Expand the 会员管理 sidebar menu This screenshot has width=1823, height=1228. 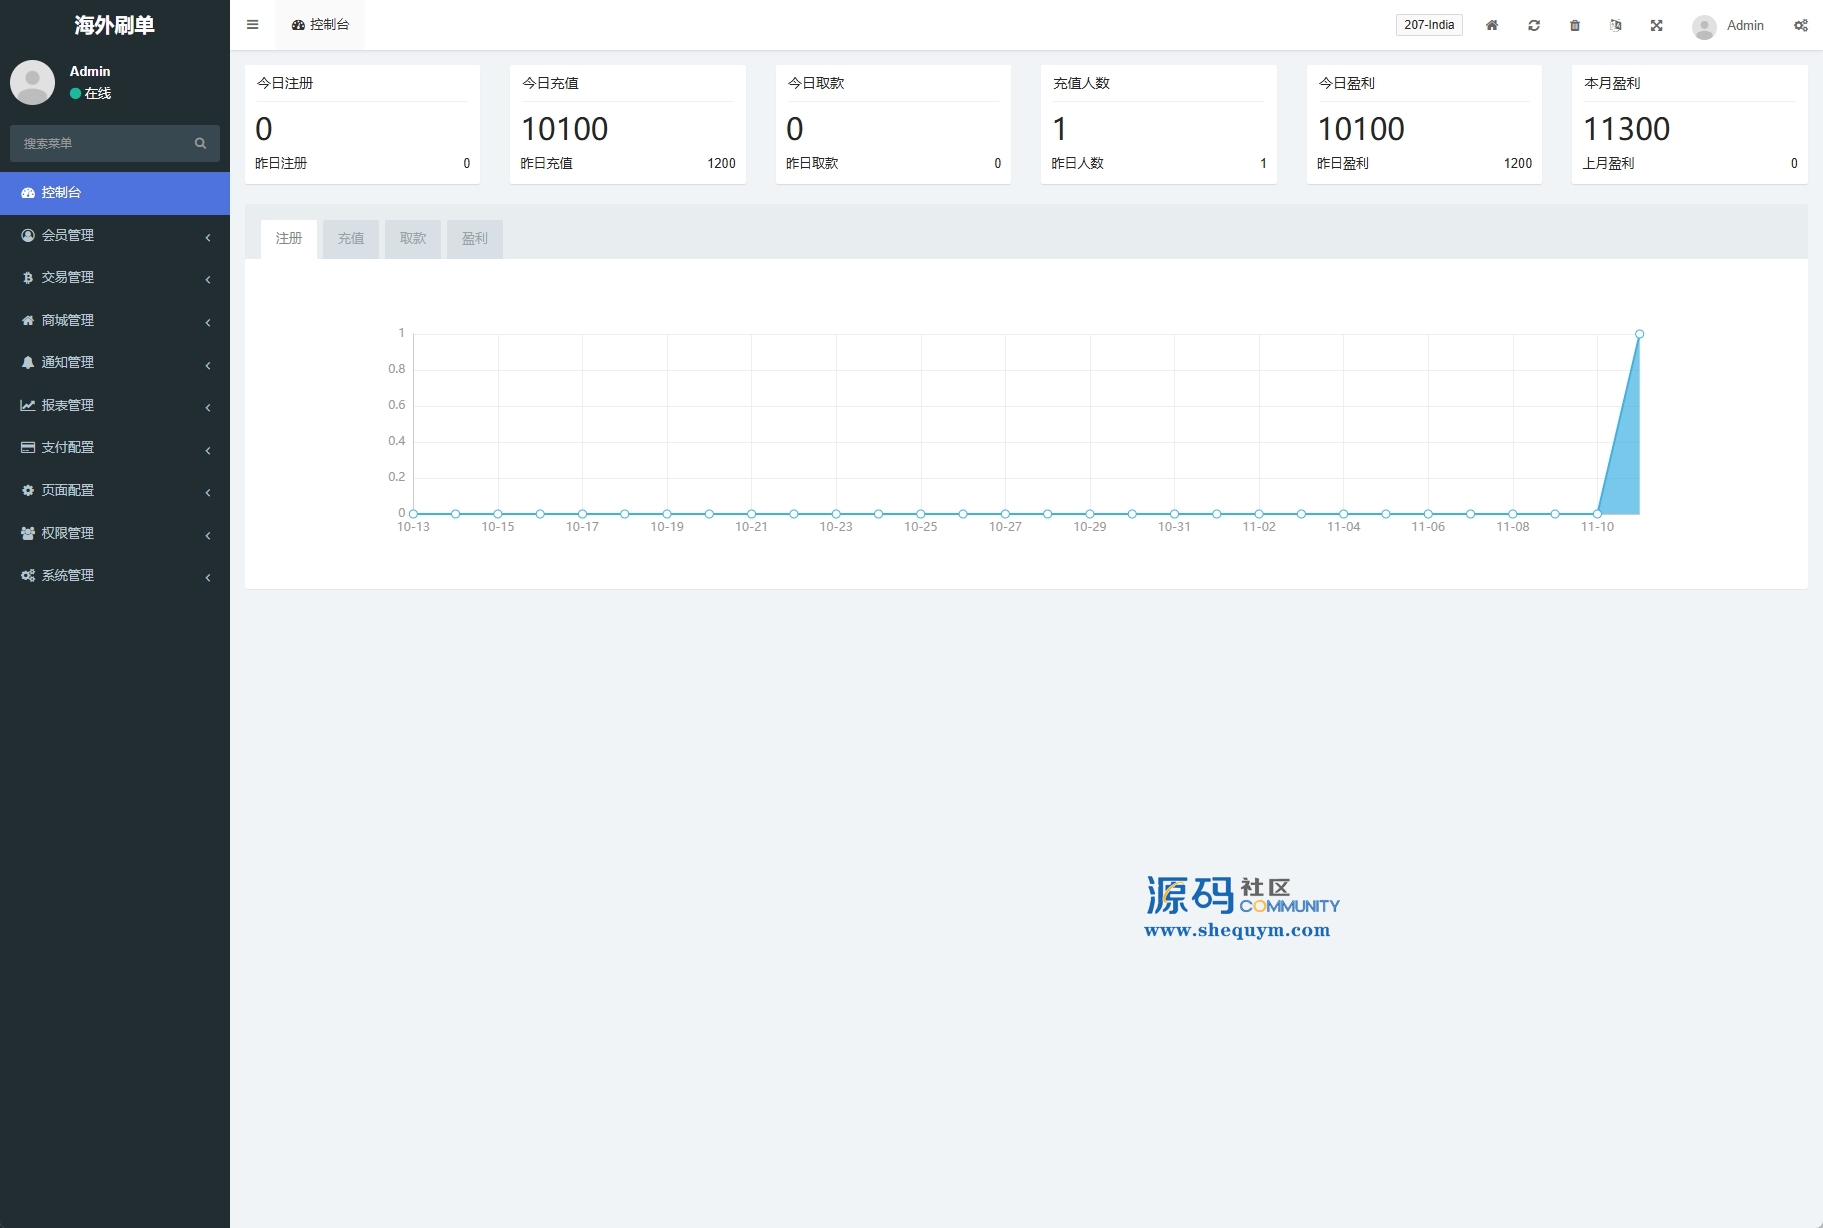114,235
